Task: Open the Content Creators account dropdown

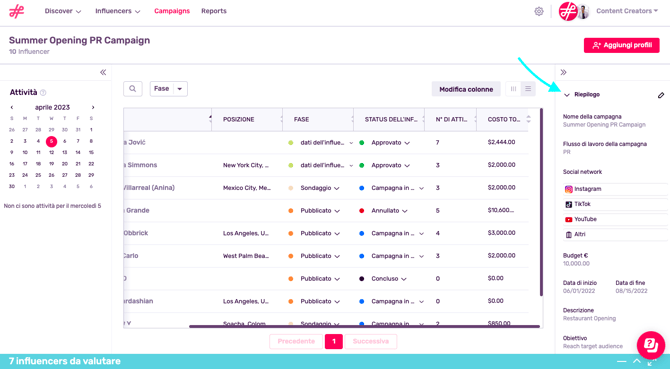Action: click(x=627, y=11)
